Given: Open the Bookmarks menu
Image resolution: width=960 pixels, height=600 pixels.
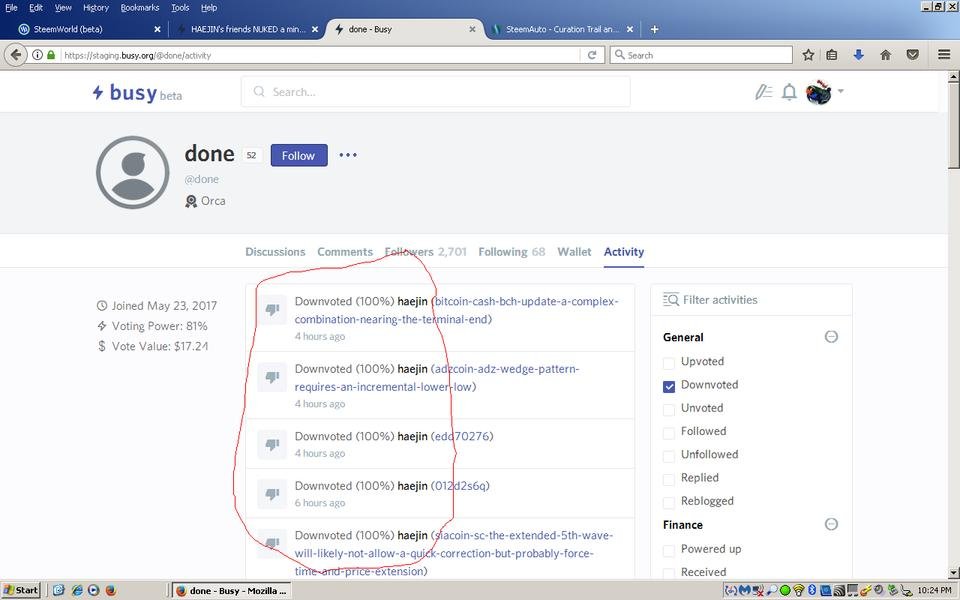Looking at the screenshot, I should click(x=140, y=7).
